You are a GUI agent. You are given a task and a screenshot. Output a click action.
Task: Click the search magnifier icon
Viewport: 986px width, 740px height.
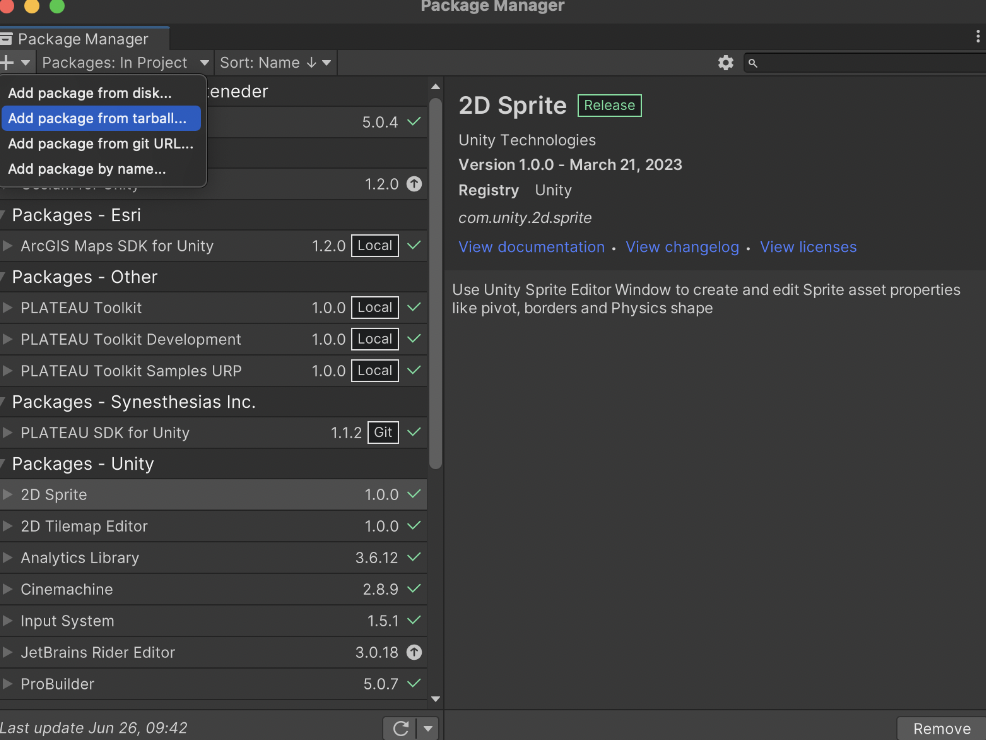[753, 64]
